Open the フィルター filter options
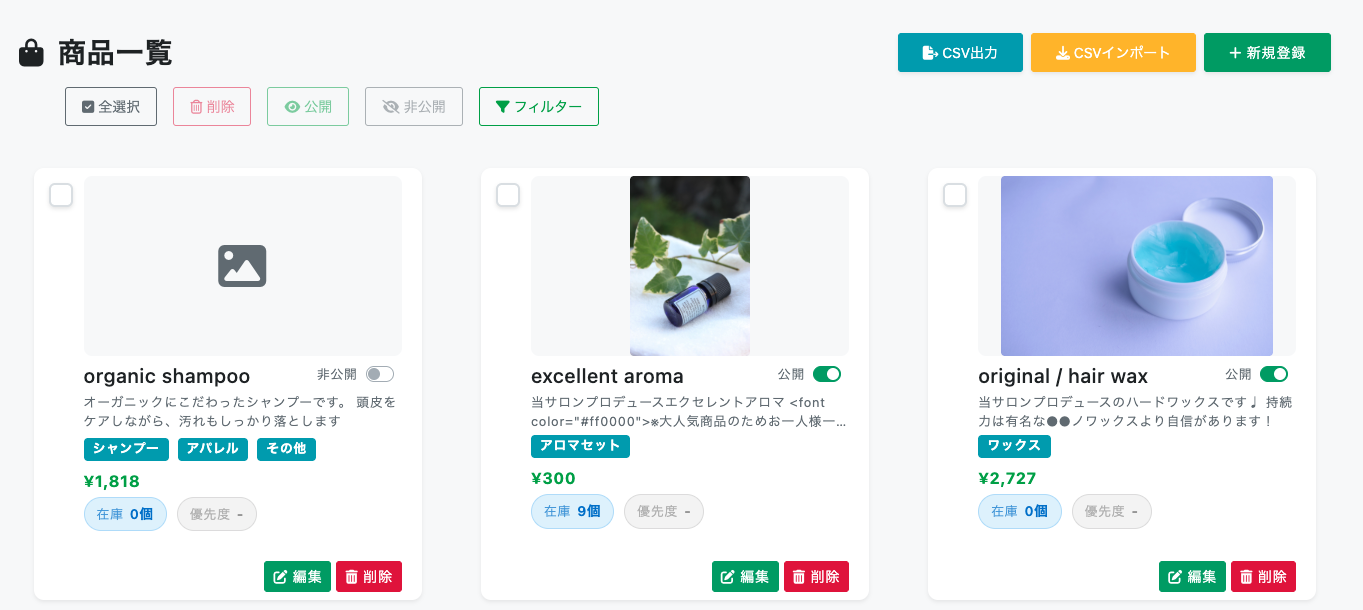This screenshot has height=610, width=1363. 539,107
